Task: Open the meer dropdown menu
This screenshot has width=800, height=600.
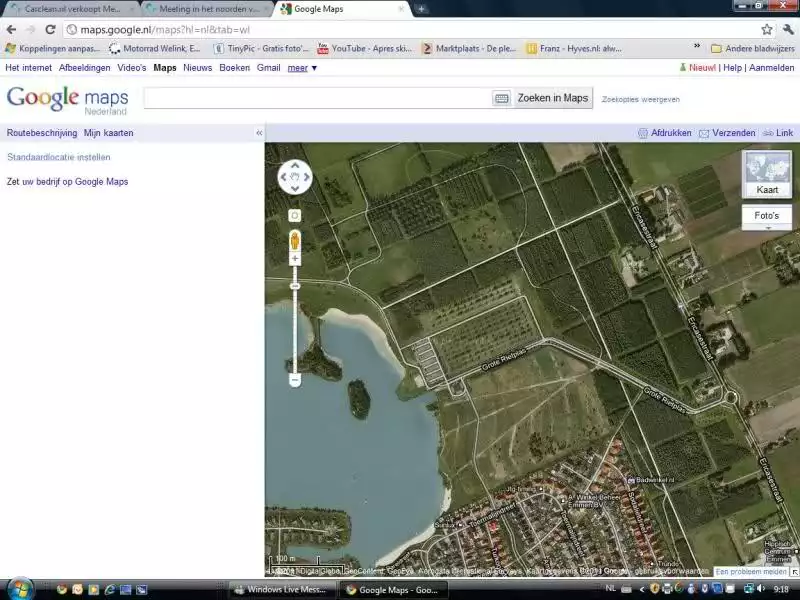Action: [302, 68]
